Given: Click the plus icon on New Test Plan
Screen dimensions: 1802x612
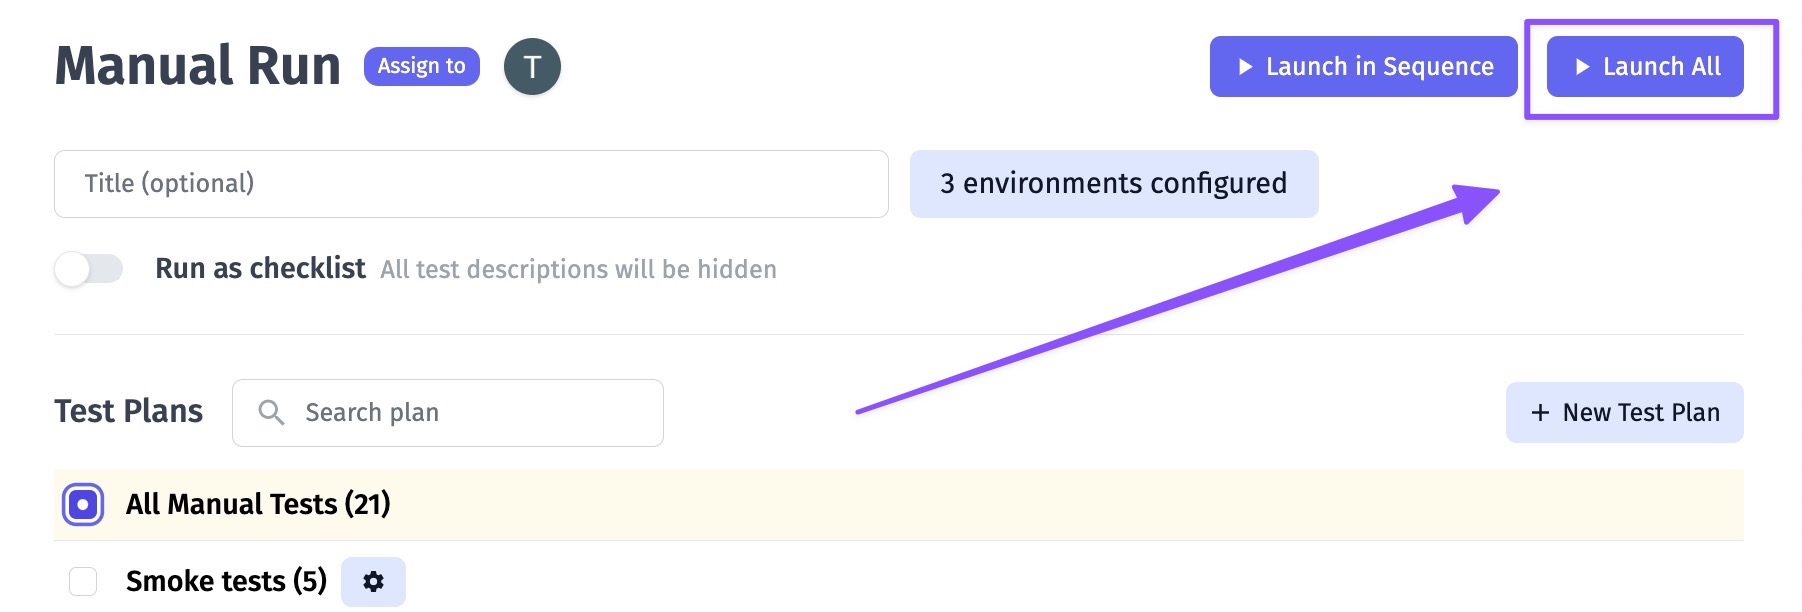Looking at the screenshot, I should click(1540, 413).
